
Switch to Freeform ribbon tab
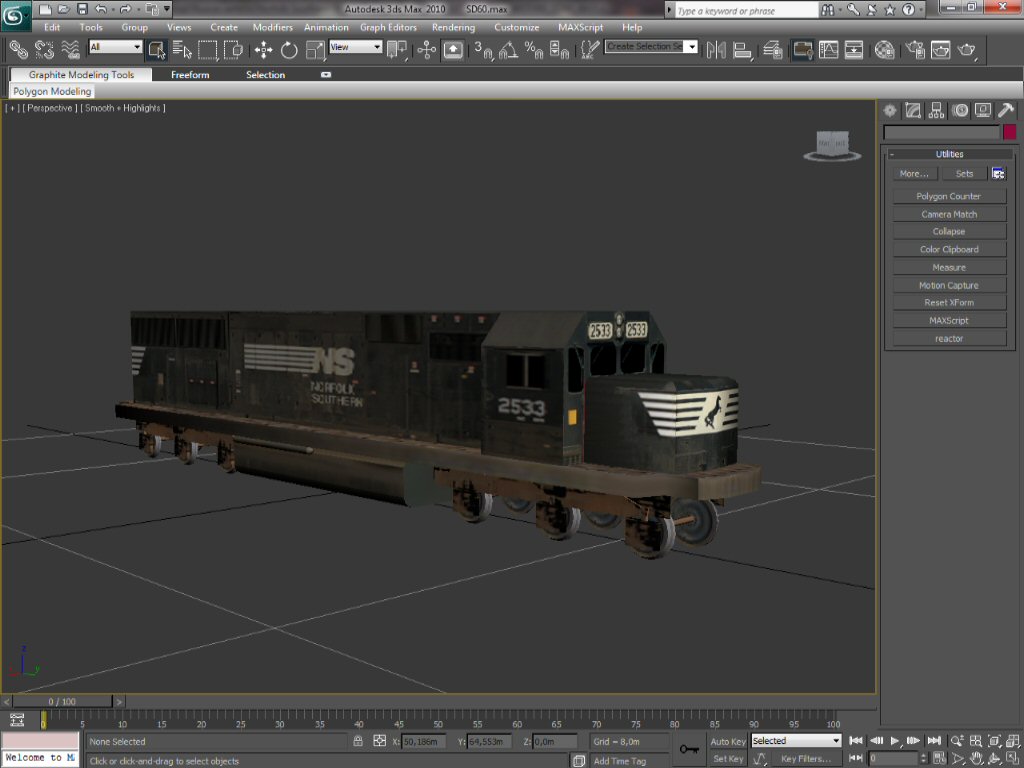pyautogui.click(x=190, y=75)
